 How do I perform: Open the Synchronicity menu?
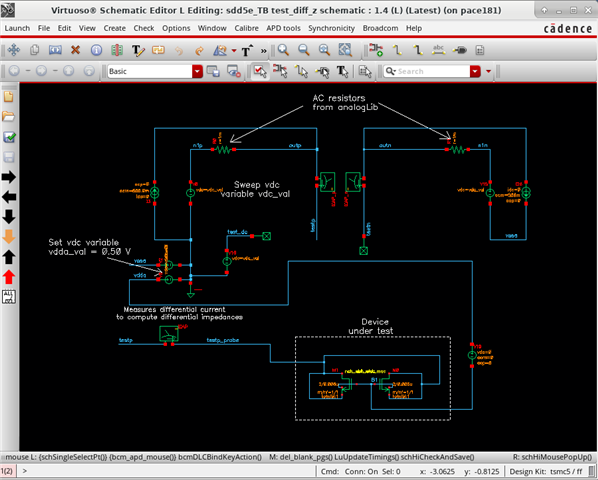331,28
